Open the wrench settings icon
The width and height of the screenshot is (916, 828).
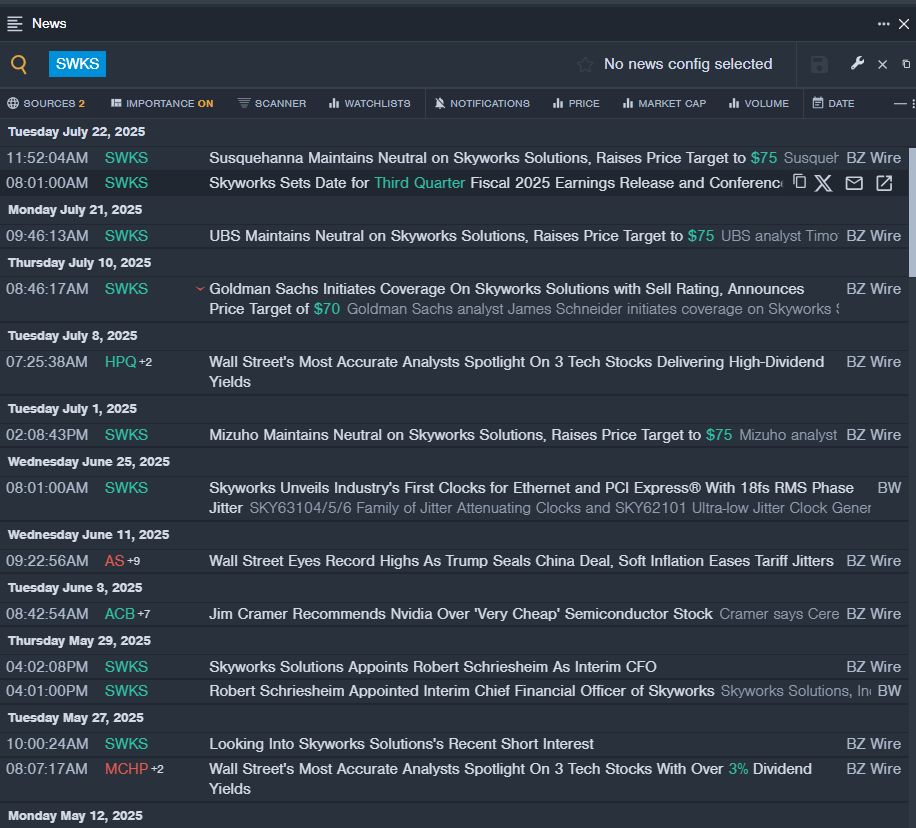pyautogui.click(x=857, y=63)
